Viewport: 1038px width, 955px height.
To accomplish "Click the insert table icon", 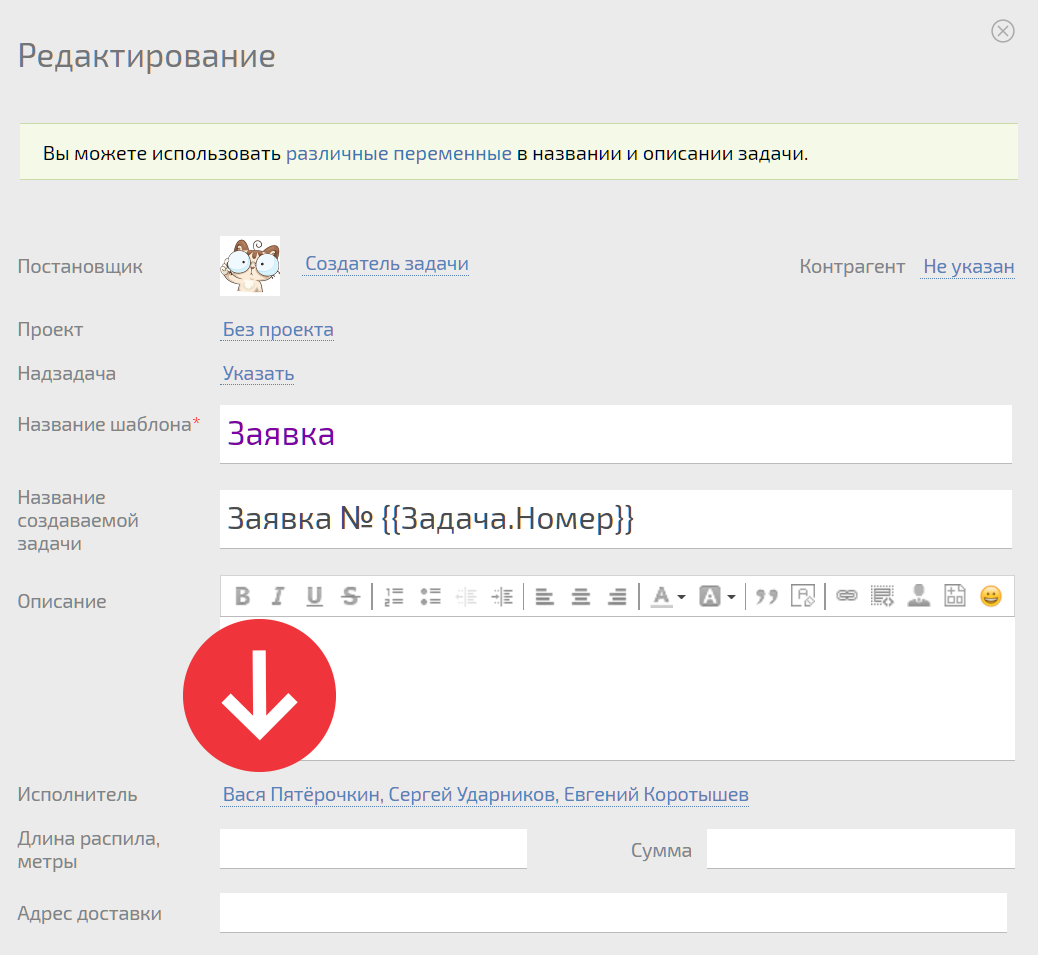I will [955, 596].
